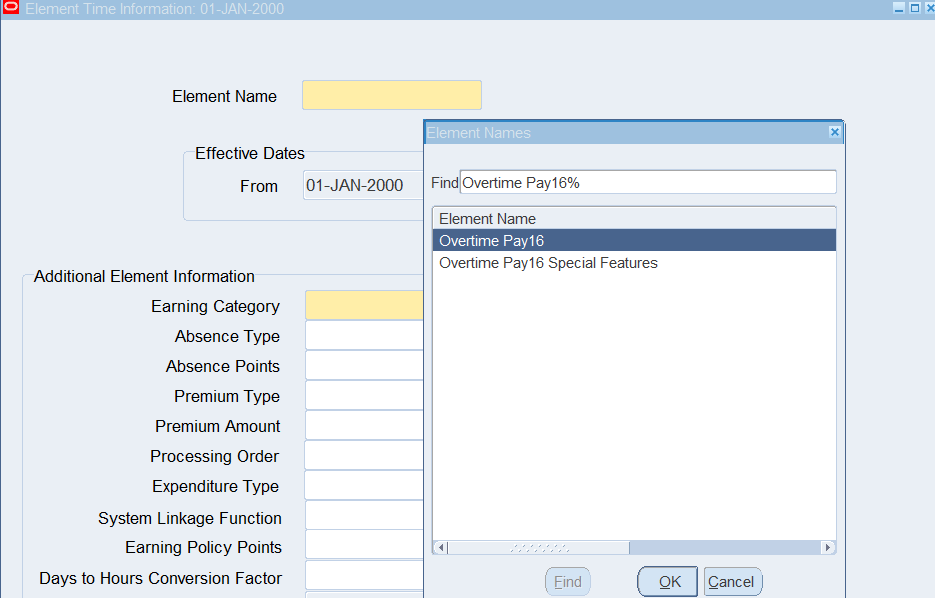Screen dimensions: 935x598
Task: Focus the Premium Amount field
Action: coord(364,426)
